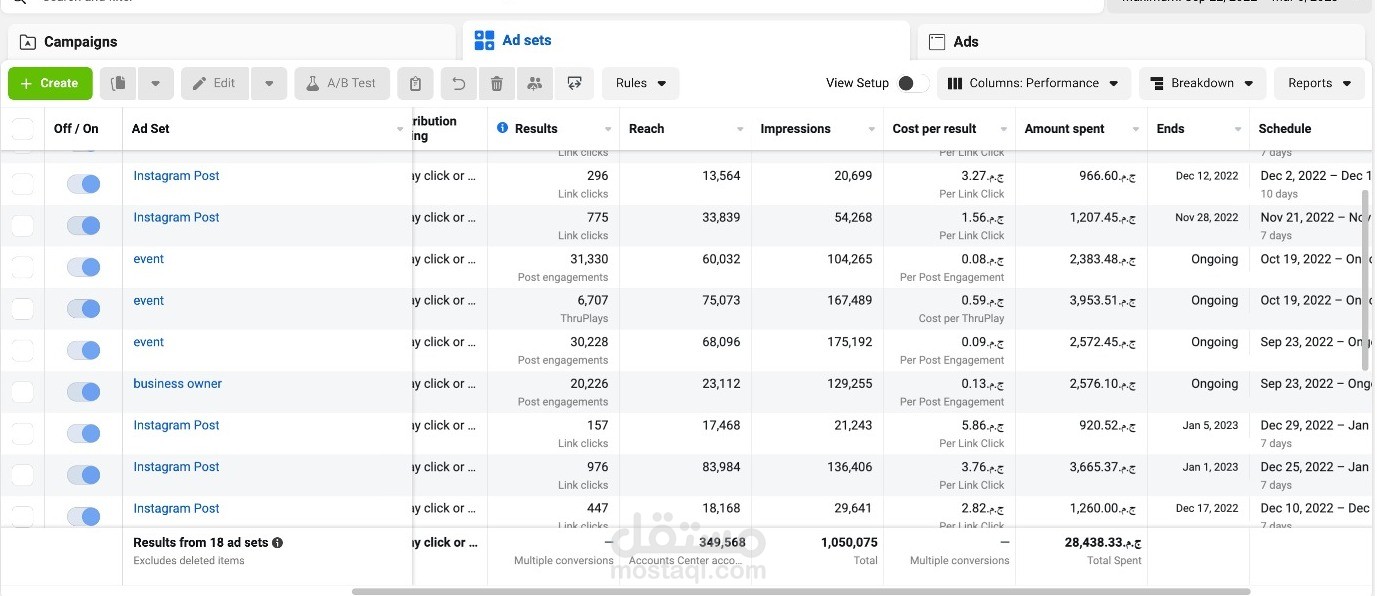Open the Rules dropdown
Screen dimensions: 1377x596
click(x=641, y=83)
